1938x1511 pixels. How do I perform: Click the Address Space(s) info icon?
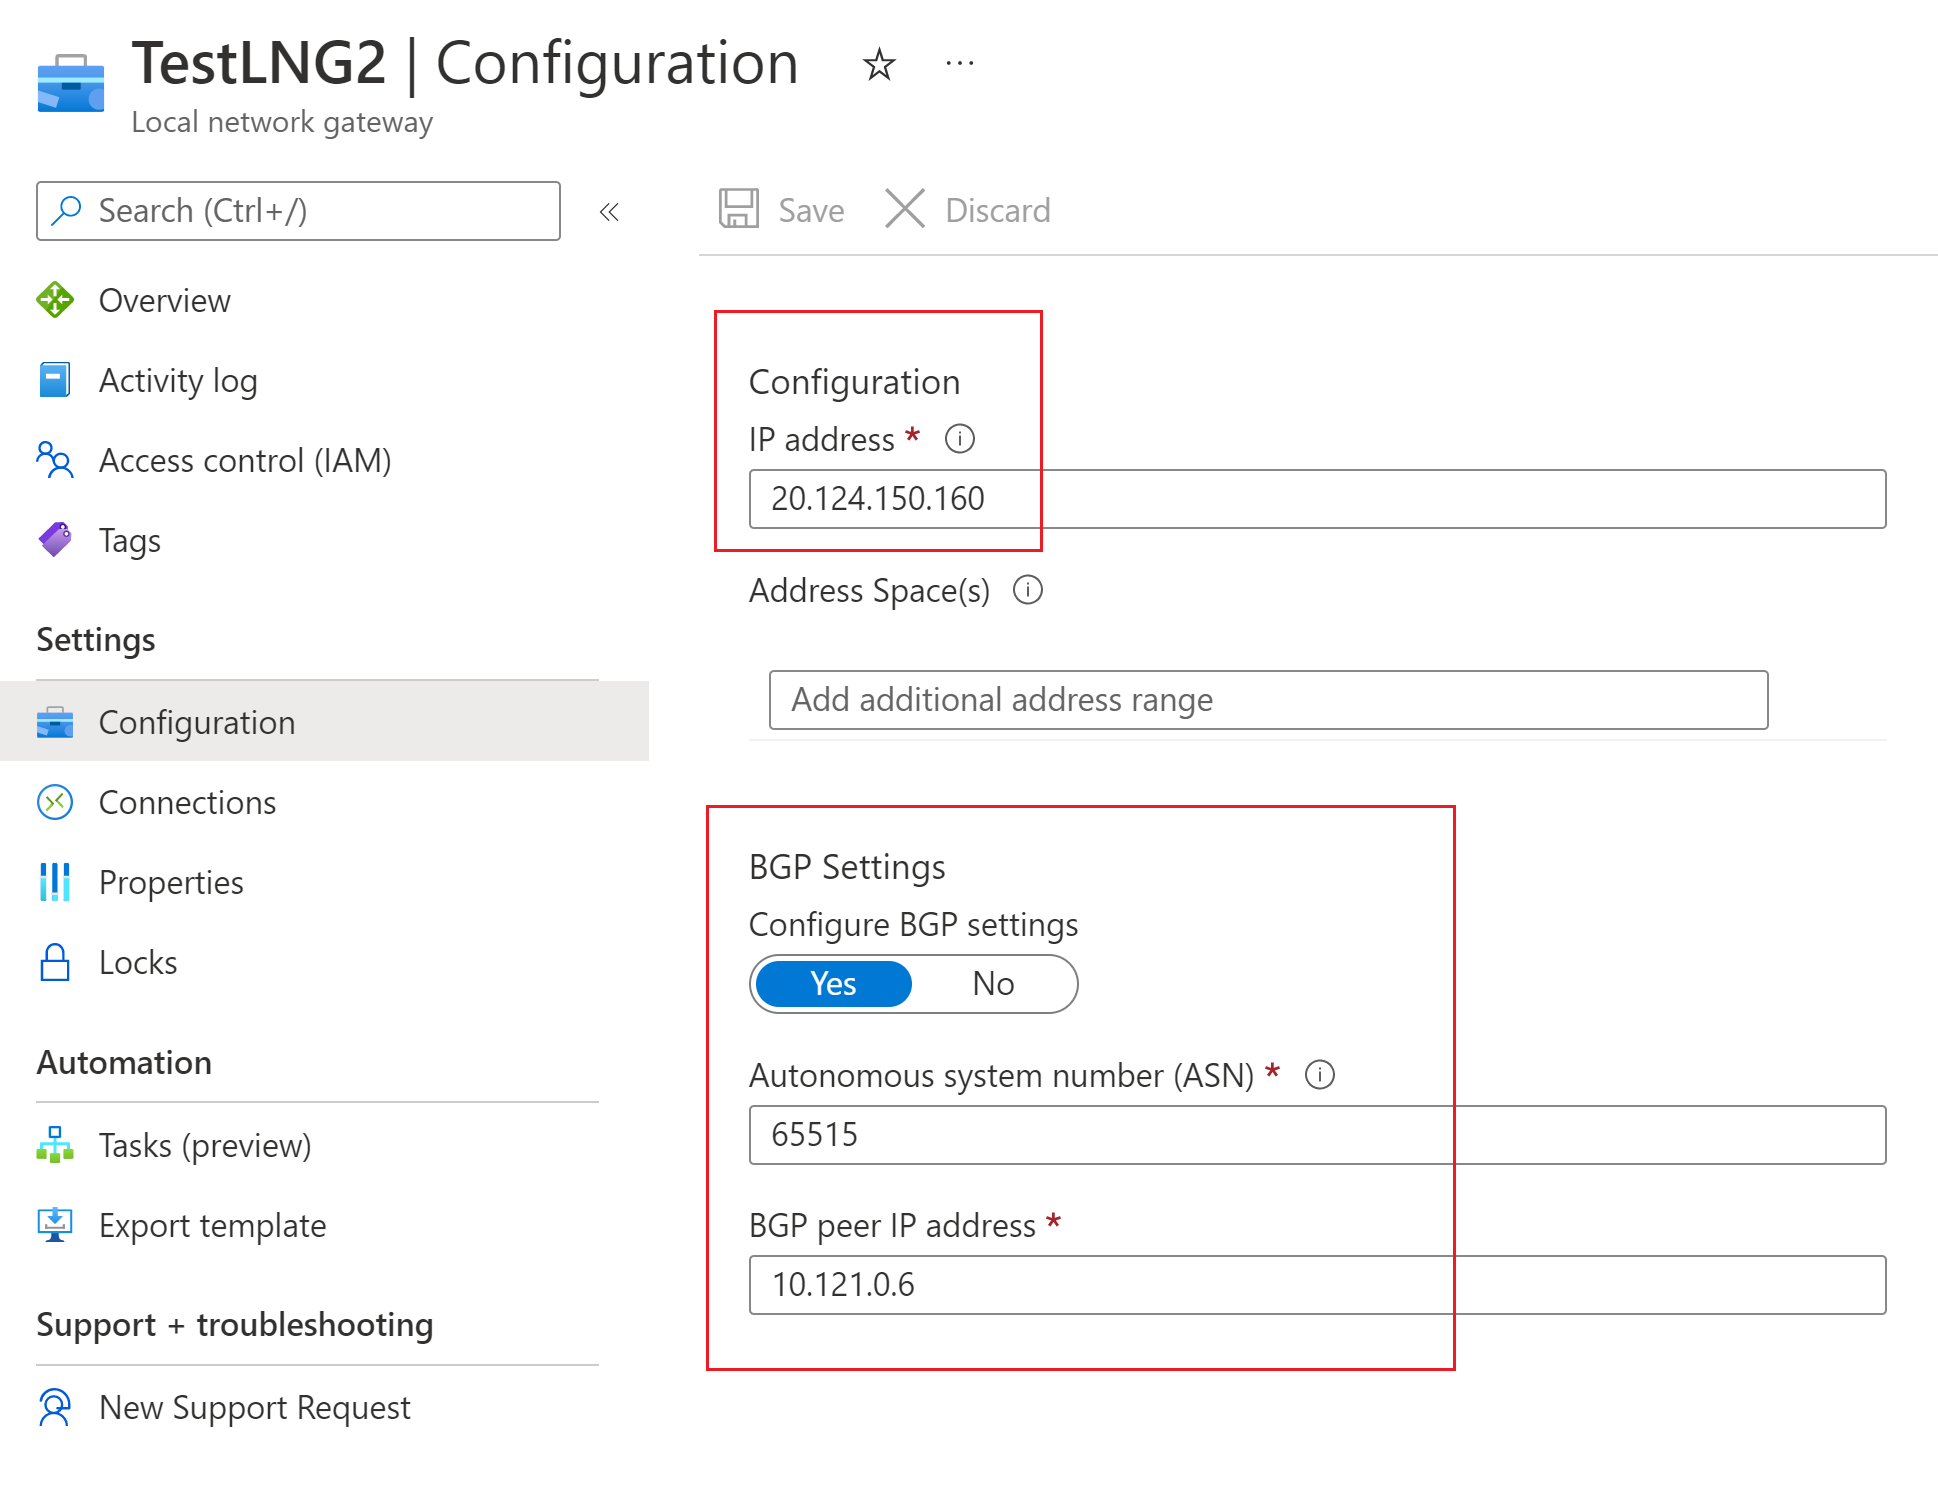coord(1028,590)
